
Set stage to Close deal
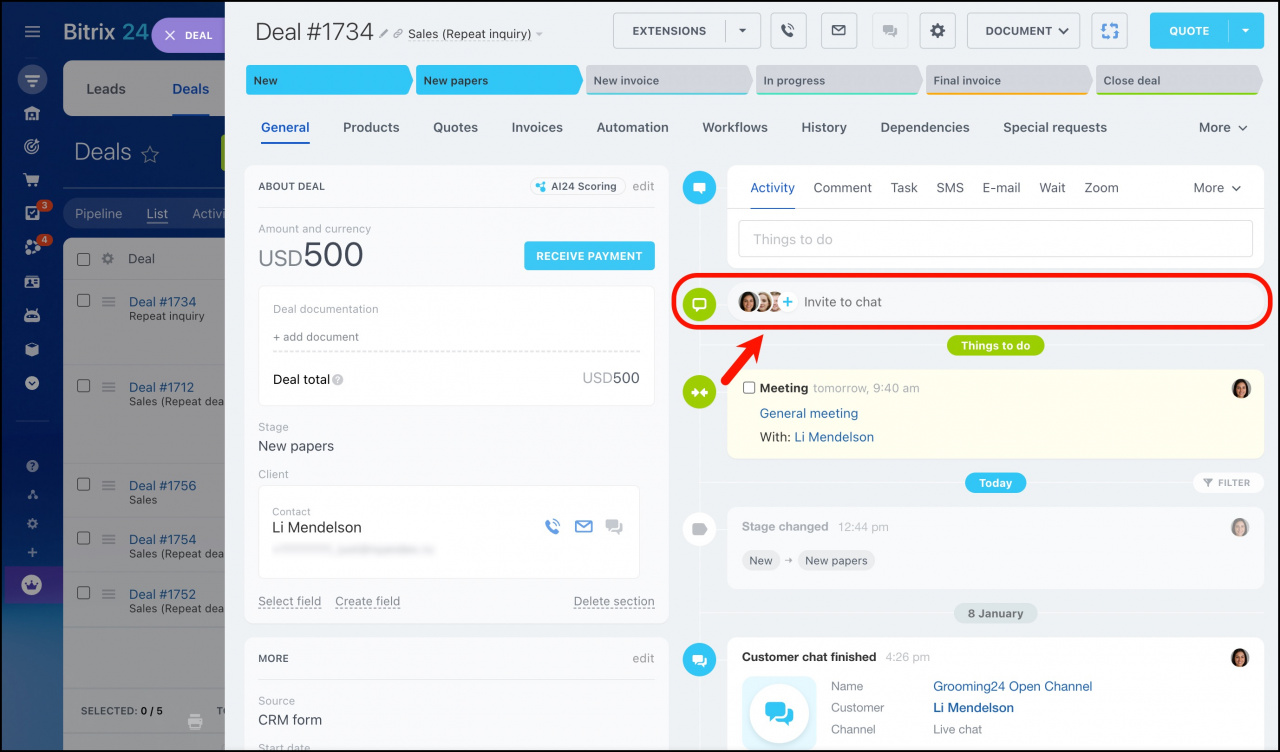1179,81
